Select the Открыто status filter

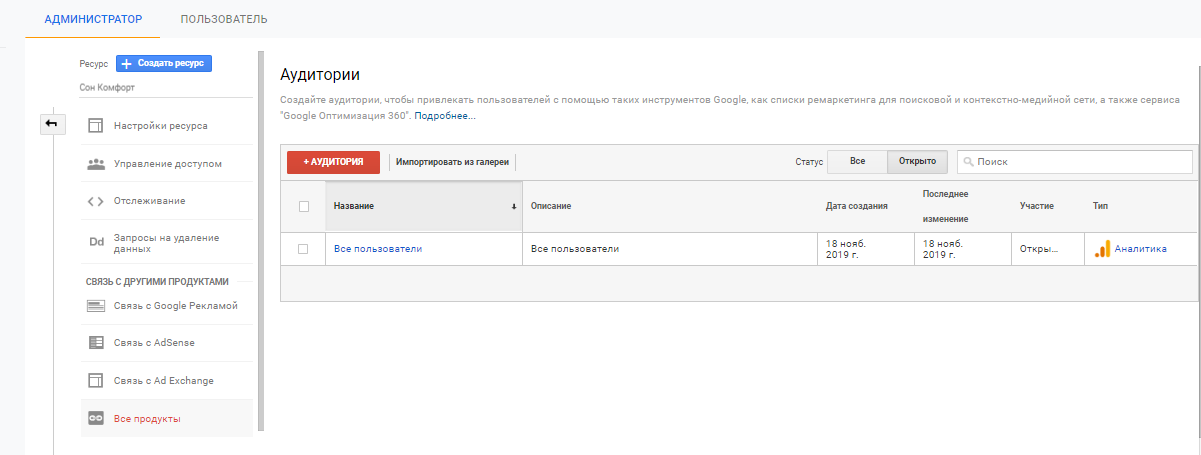[x=917, y=161]
